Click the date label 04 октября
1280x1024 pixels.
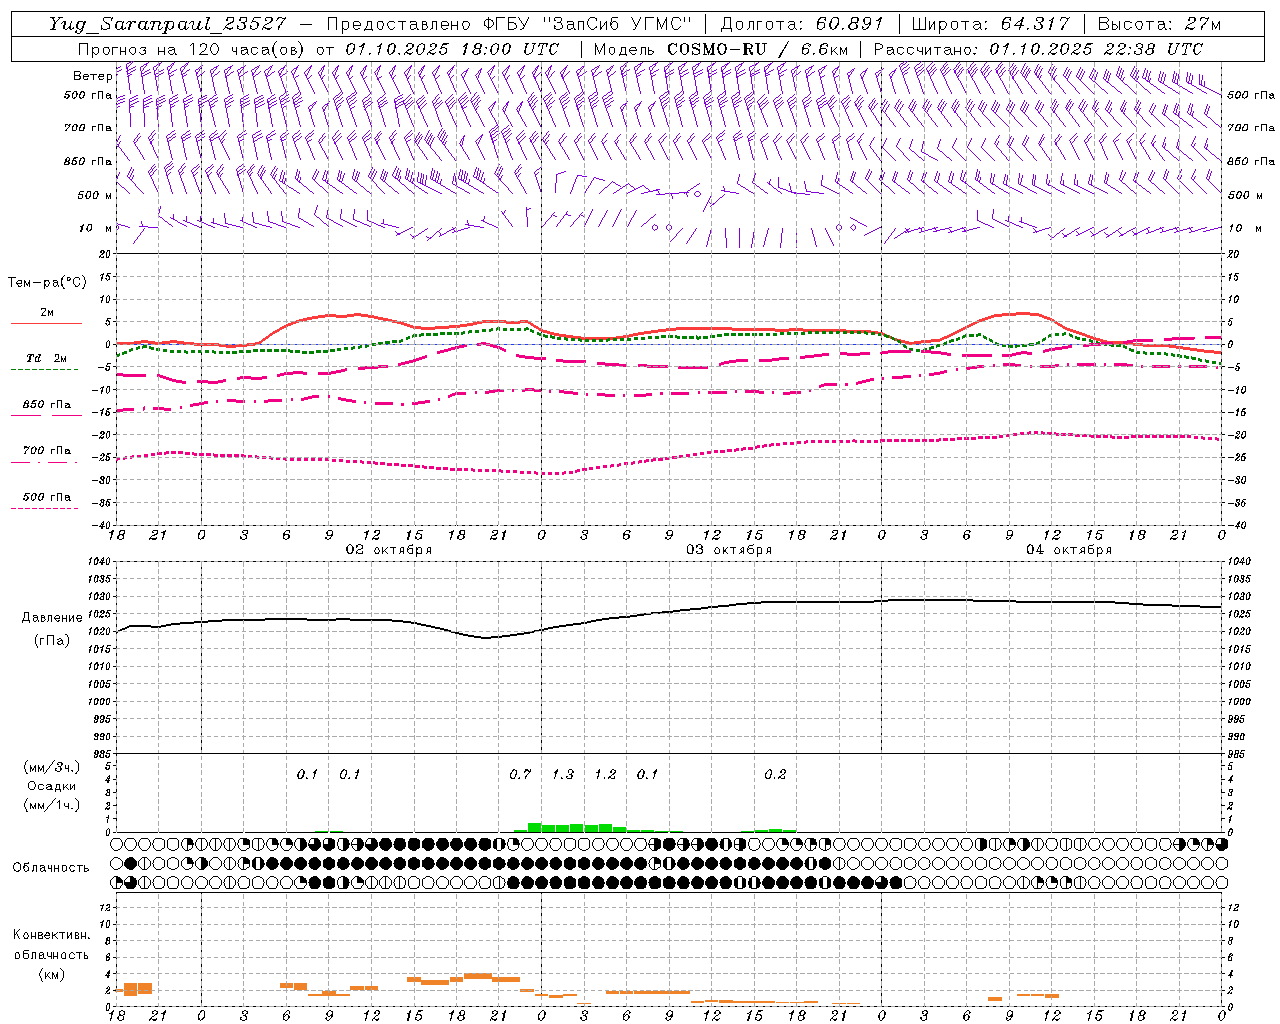[1069, 550]
